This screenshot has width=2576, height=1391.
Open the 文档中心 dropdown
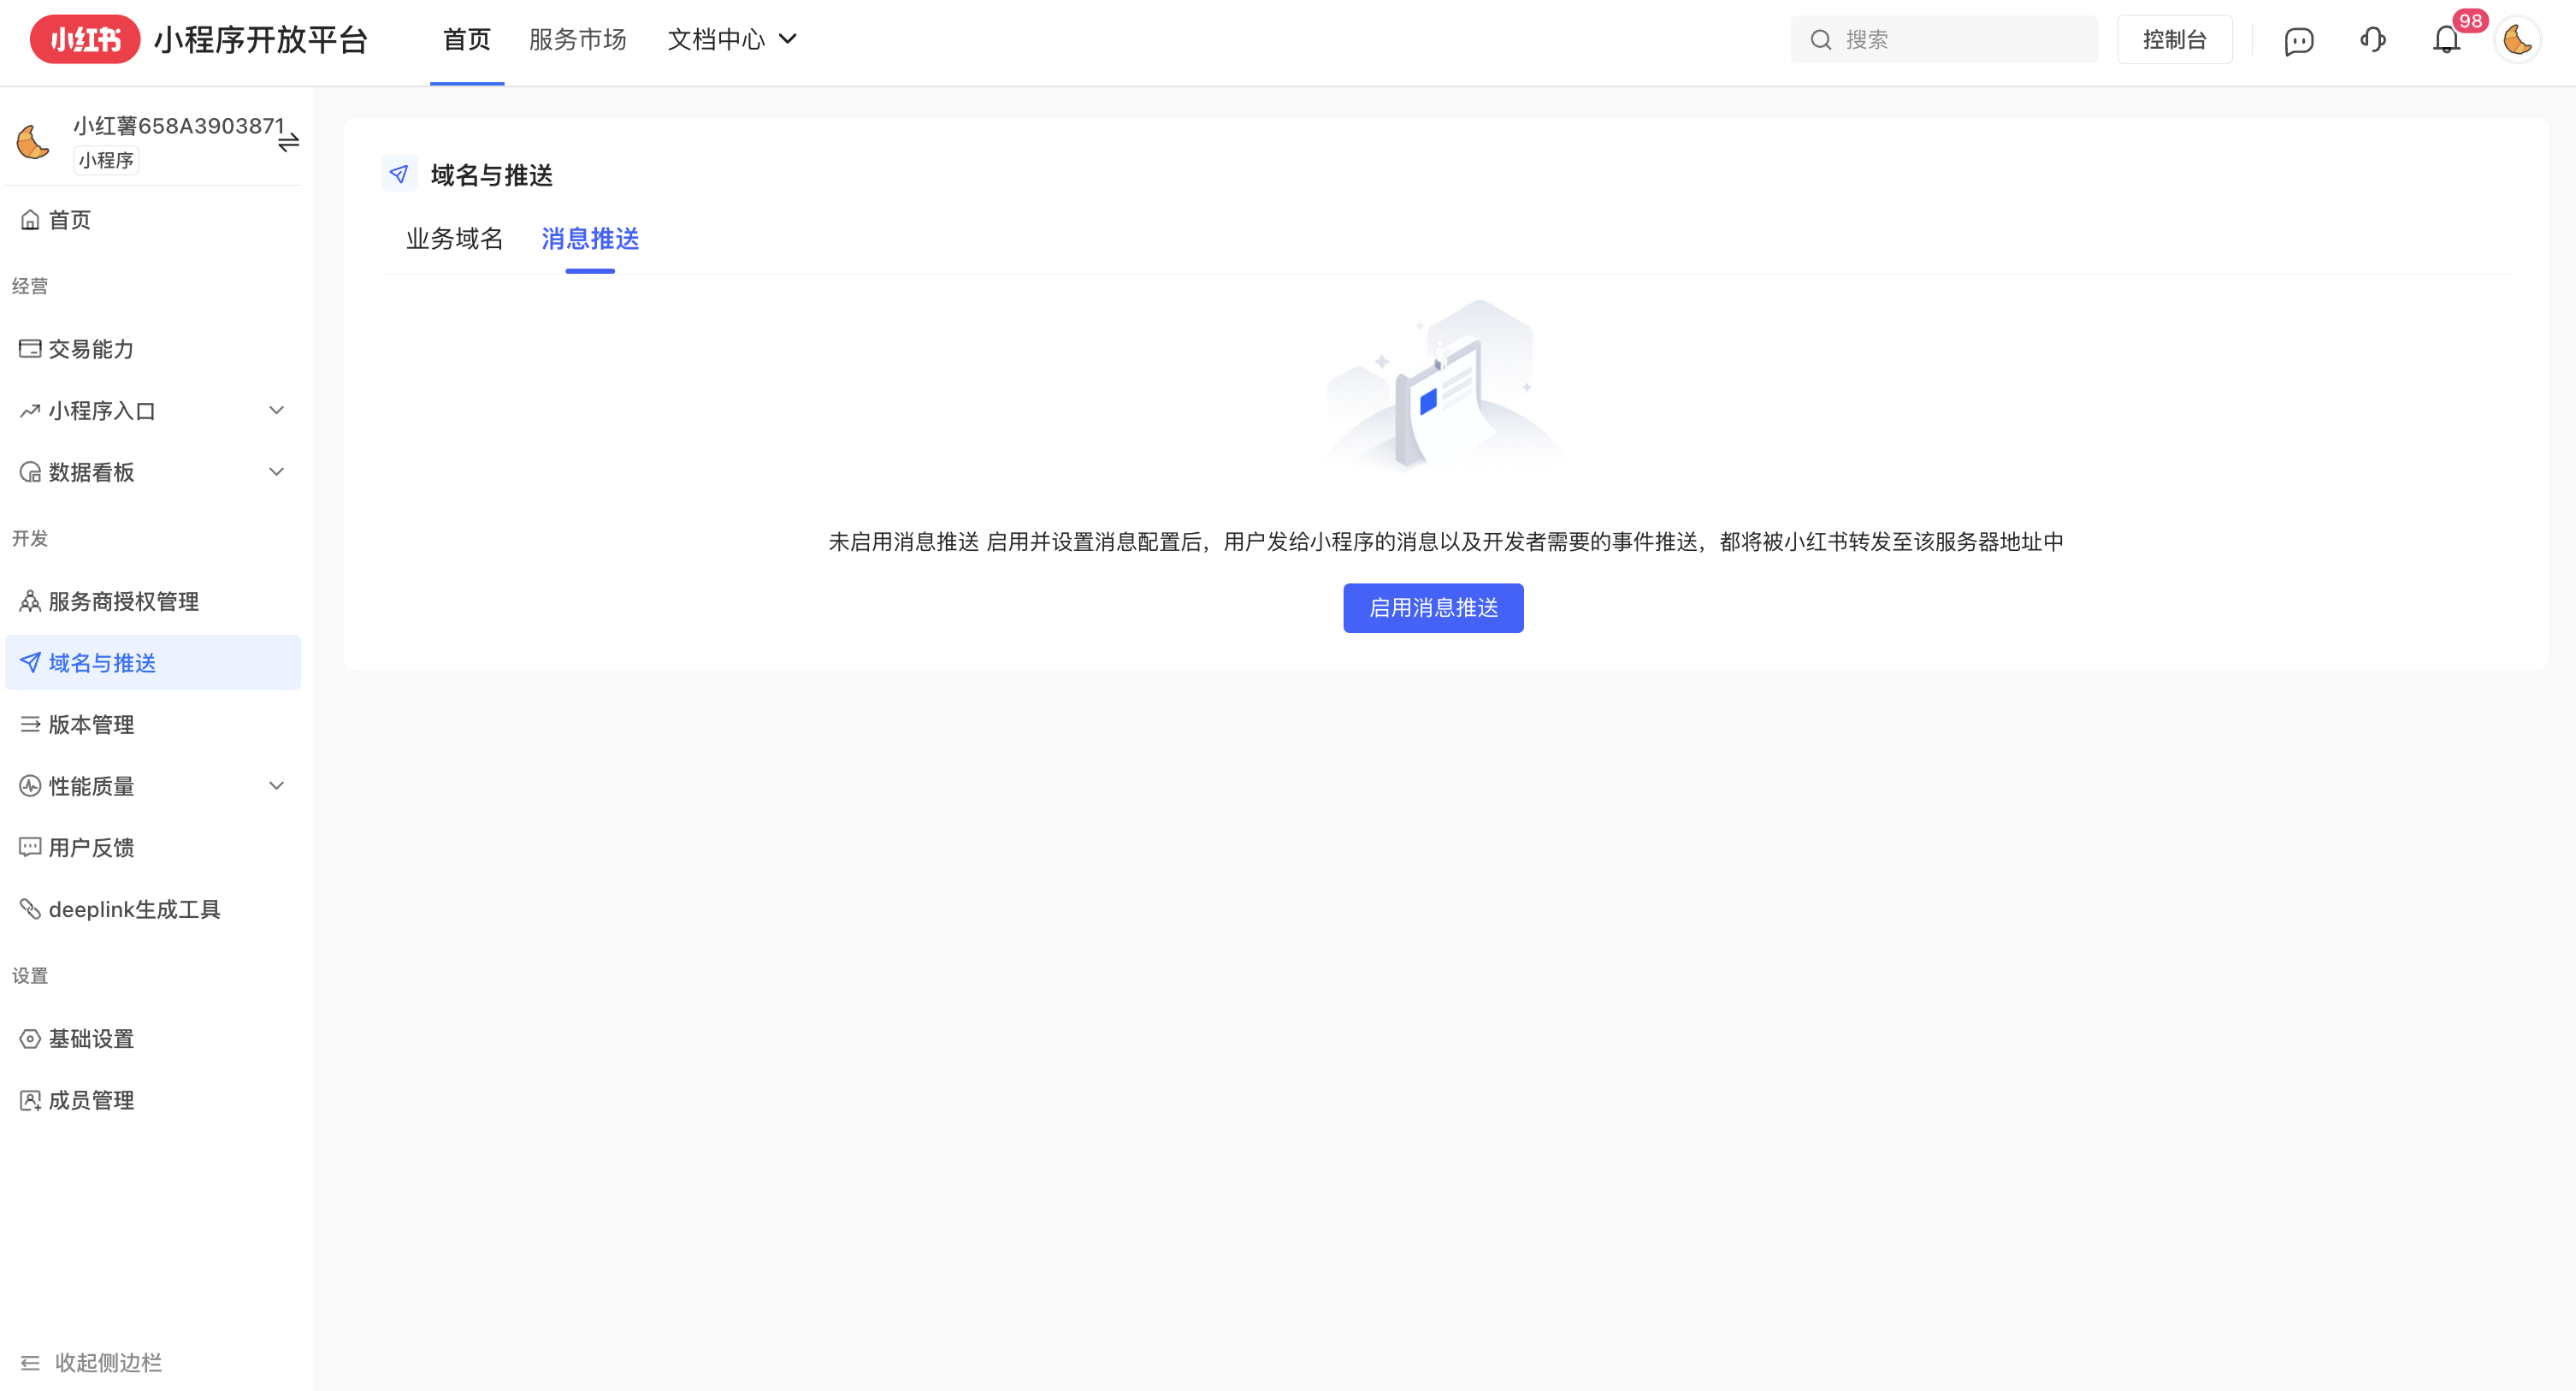(x=732, y=40)
